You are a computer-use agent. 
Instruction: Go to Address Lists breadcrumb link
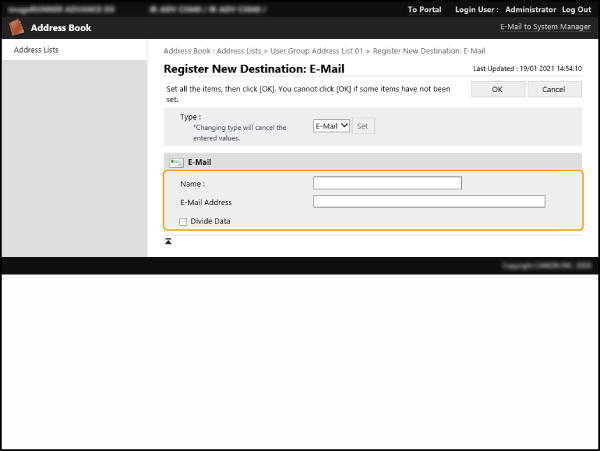point(242,49)
